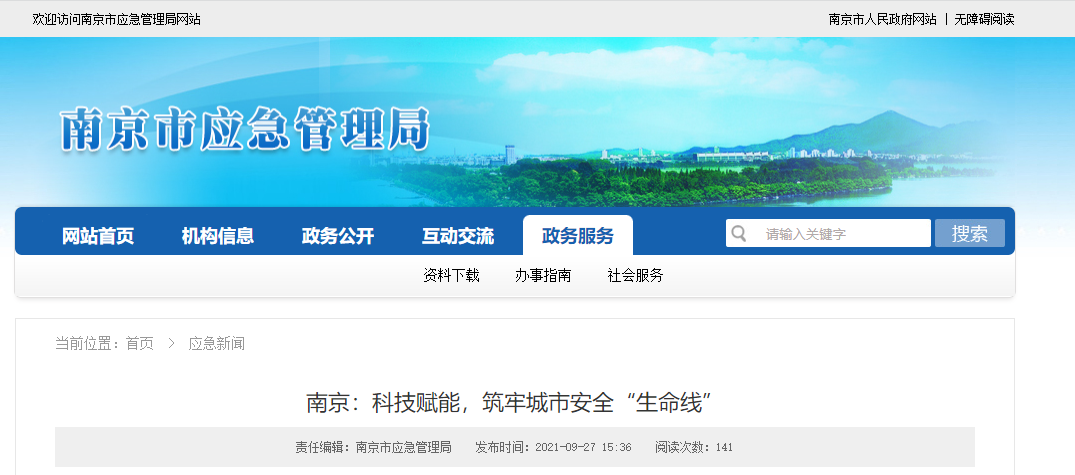Click the 南京市应急管理局 banner logo title
Image resolution: width=1075 pixels, height=475 pixels.
(245, 129)
